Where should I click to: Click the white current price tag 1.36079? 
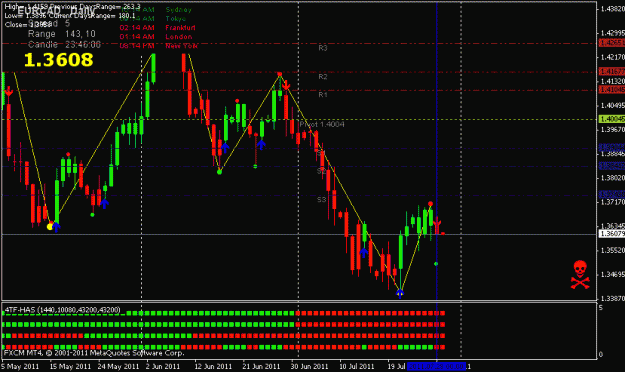coord(612,234)
